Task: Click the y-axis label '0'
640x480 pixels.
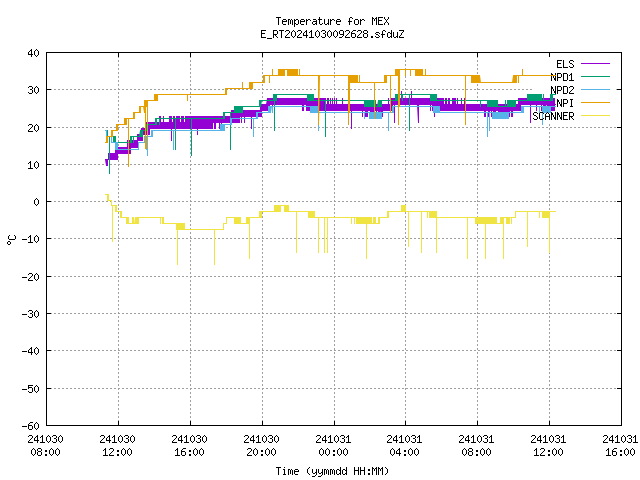Action: point(37,202)
